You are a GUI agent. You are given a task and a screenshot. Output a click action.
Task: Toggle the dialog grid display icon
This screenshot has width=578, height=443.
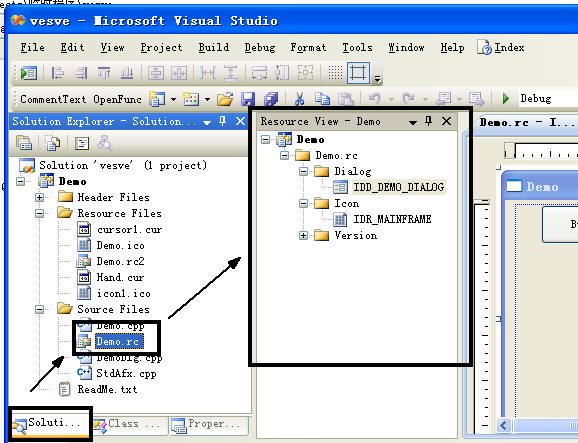pyautogui.click(x=335, y=73)
